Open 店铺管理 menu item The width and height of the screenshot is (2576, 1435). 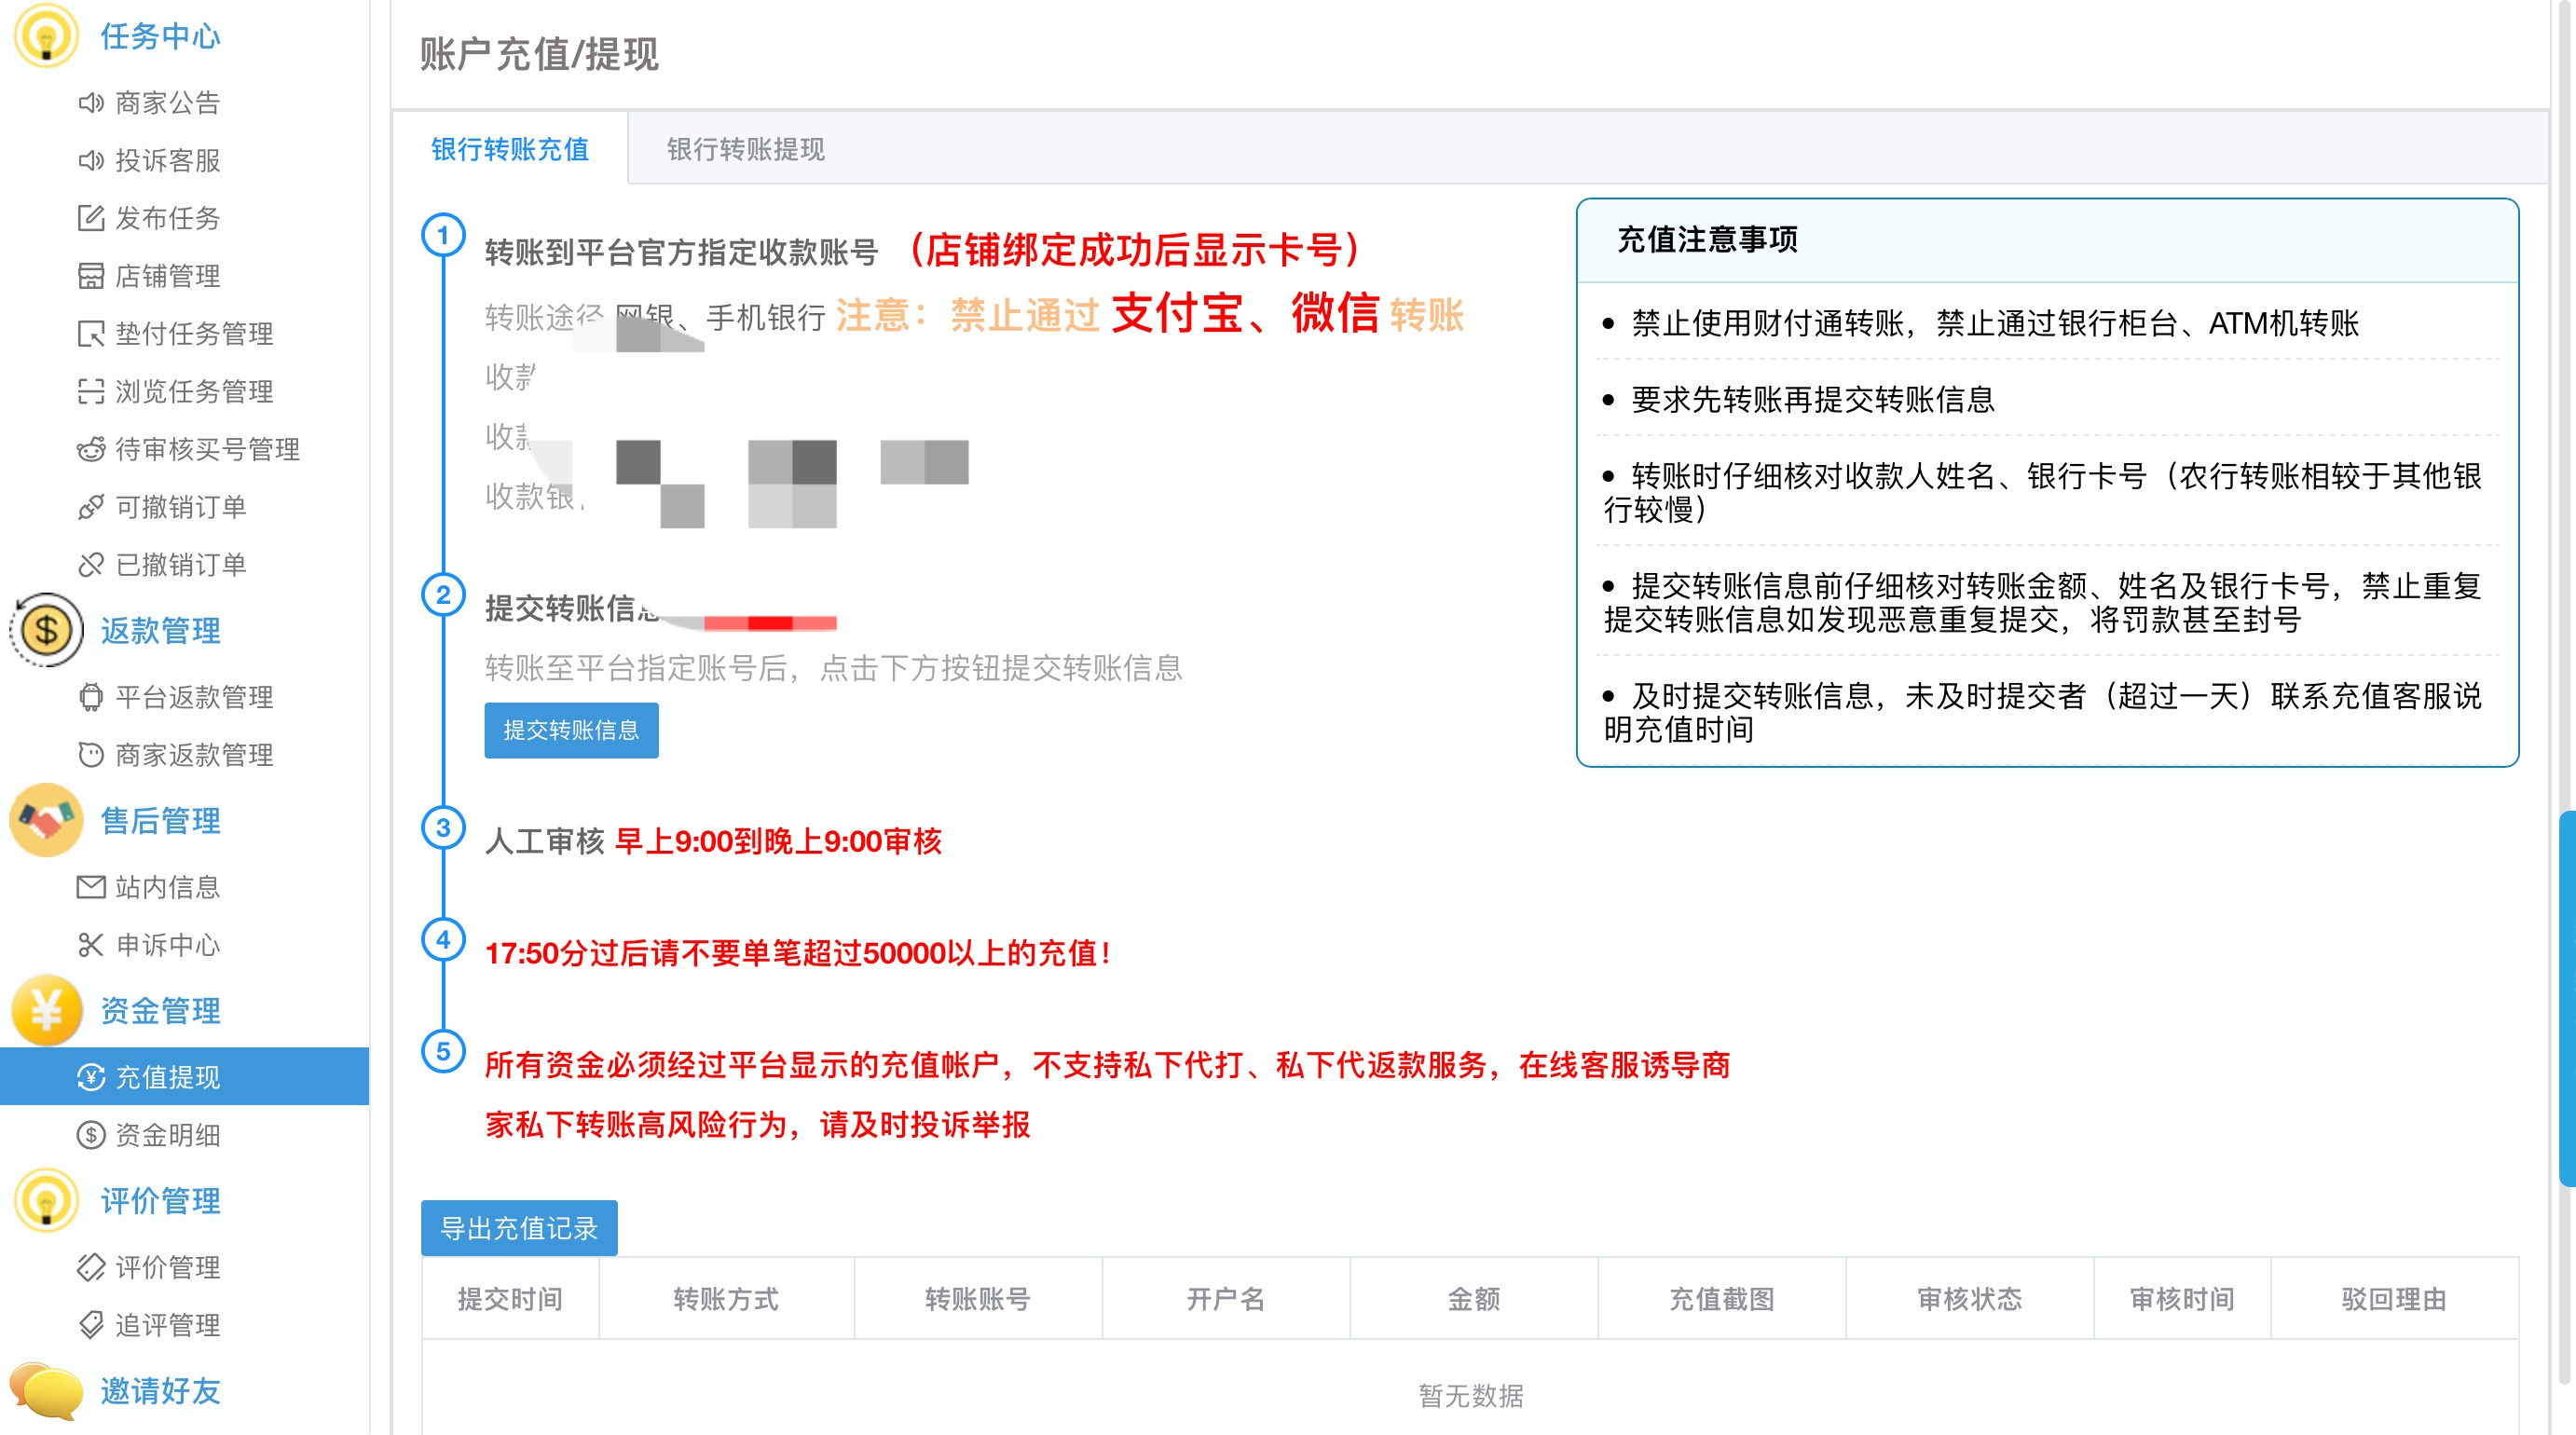168,276
